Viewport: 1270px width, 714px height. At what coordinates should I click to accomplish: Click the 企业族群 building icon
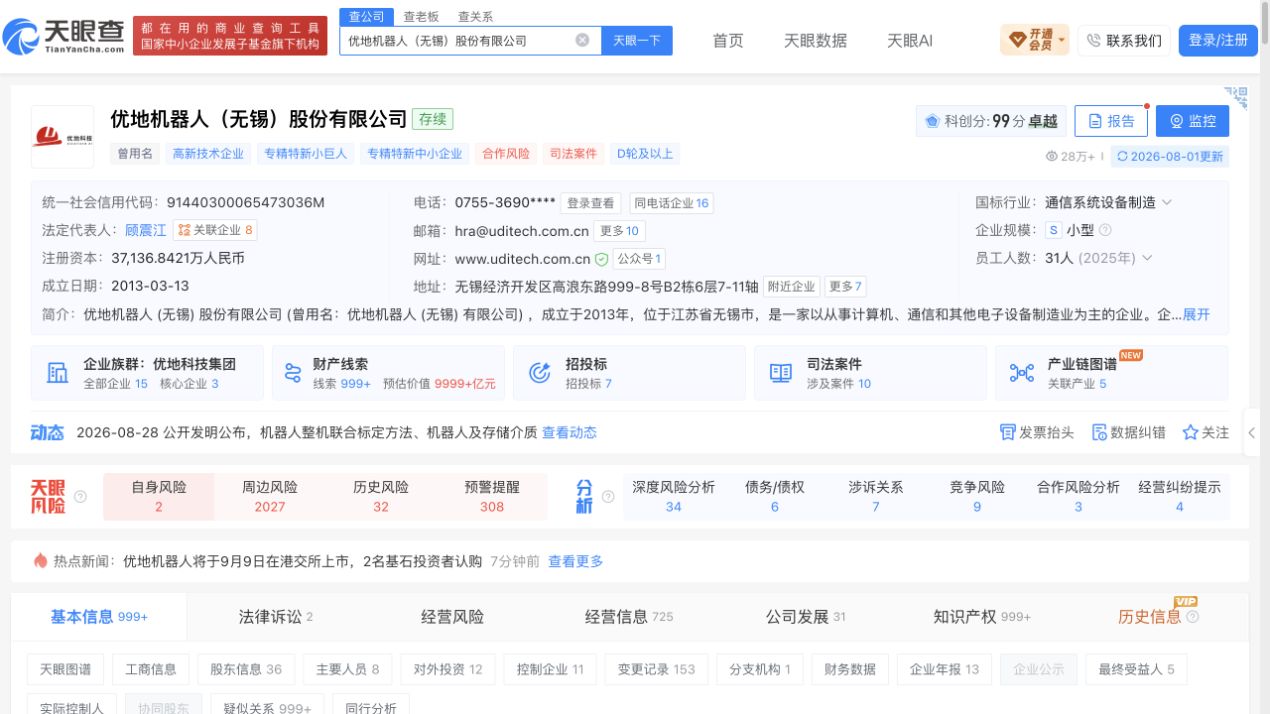(x=58, y=373)
